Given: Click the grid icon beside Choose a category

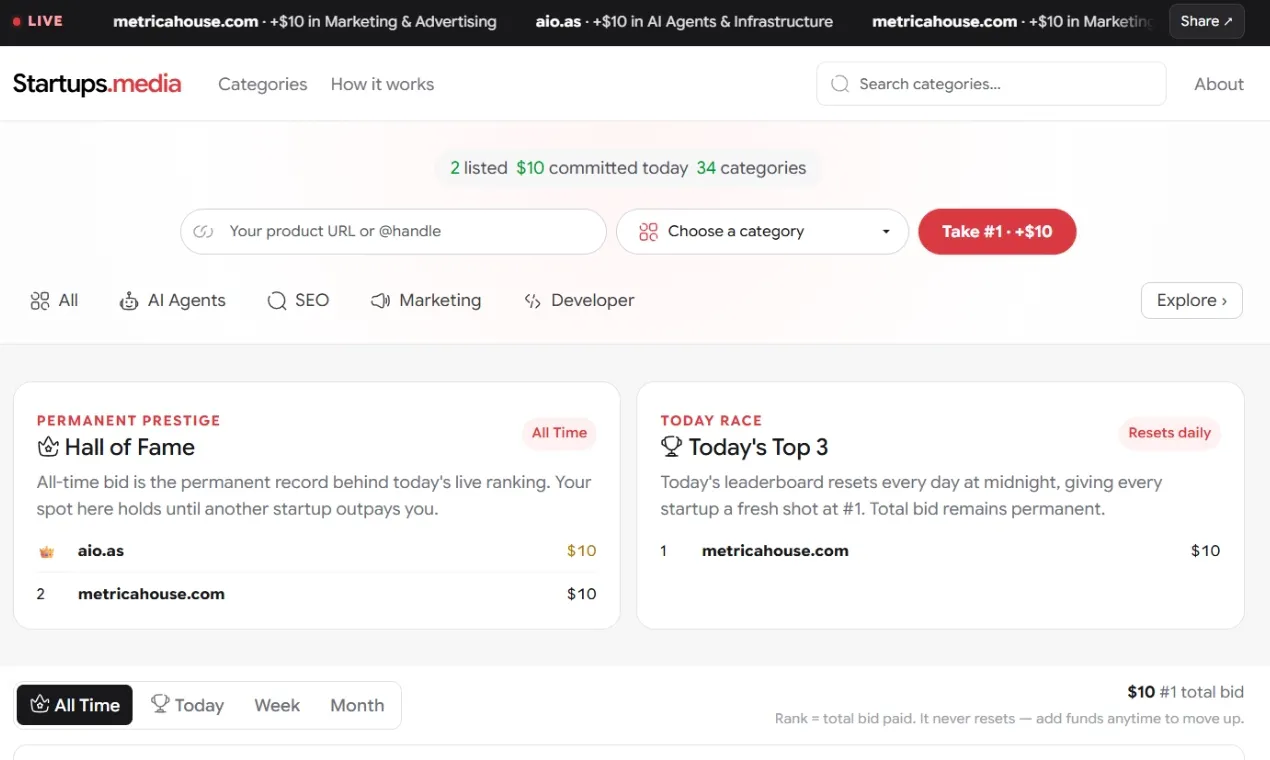Looking at the screenshot, I should [x=648, y=231].
